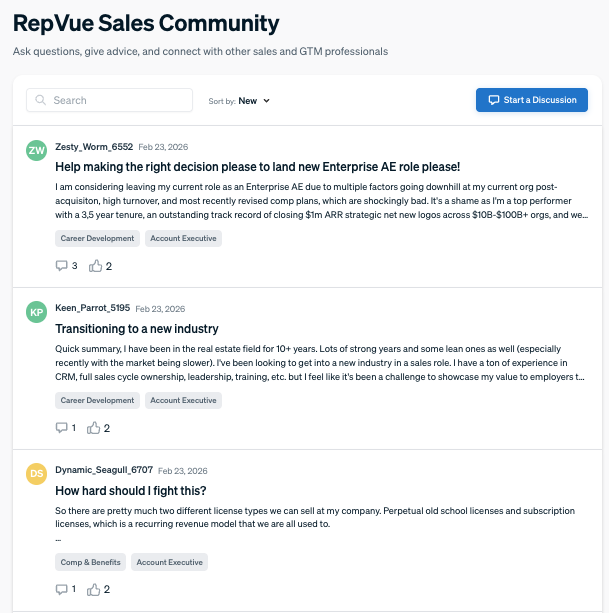Click the Sort by dropdown chevron arrow
Screen dimensions: 609x613
coord(266,101)
